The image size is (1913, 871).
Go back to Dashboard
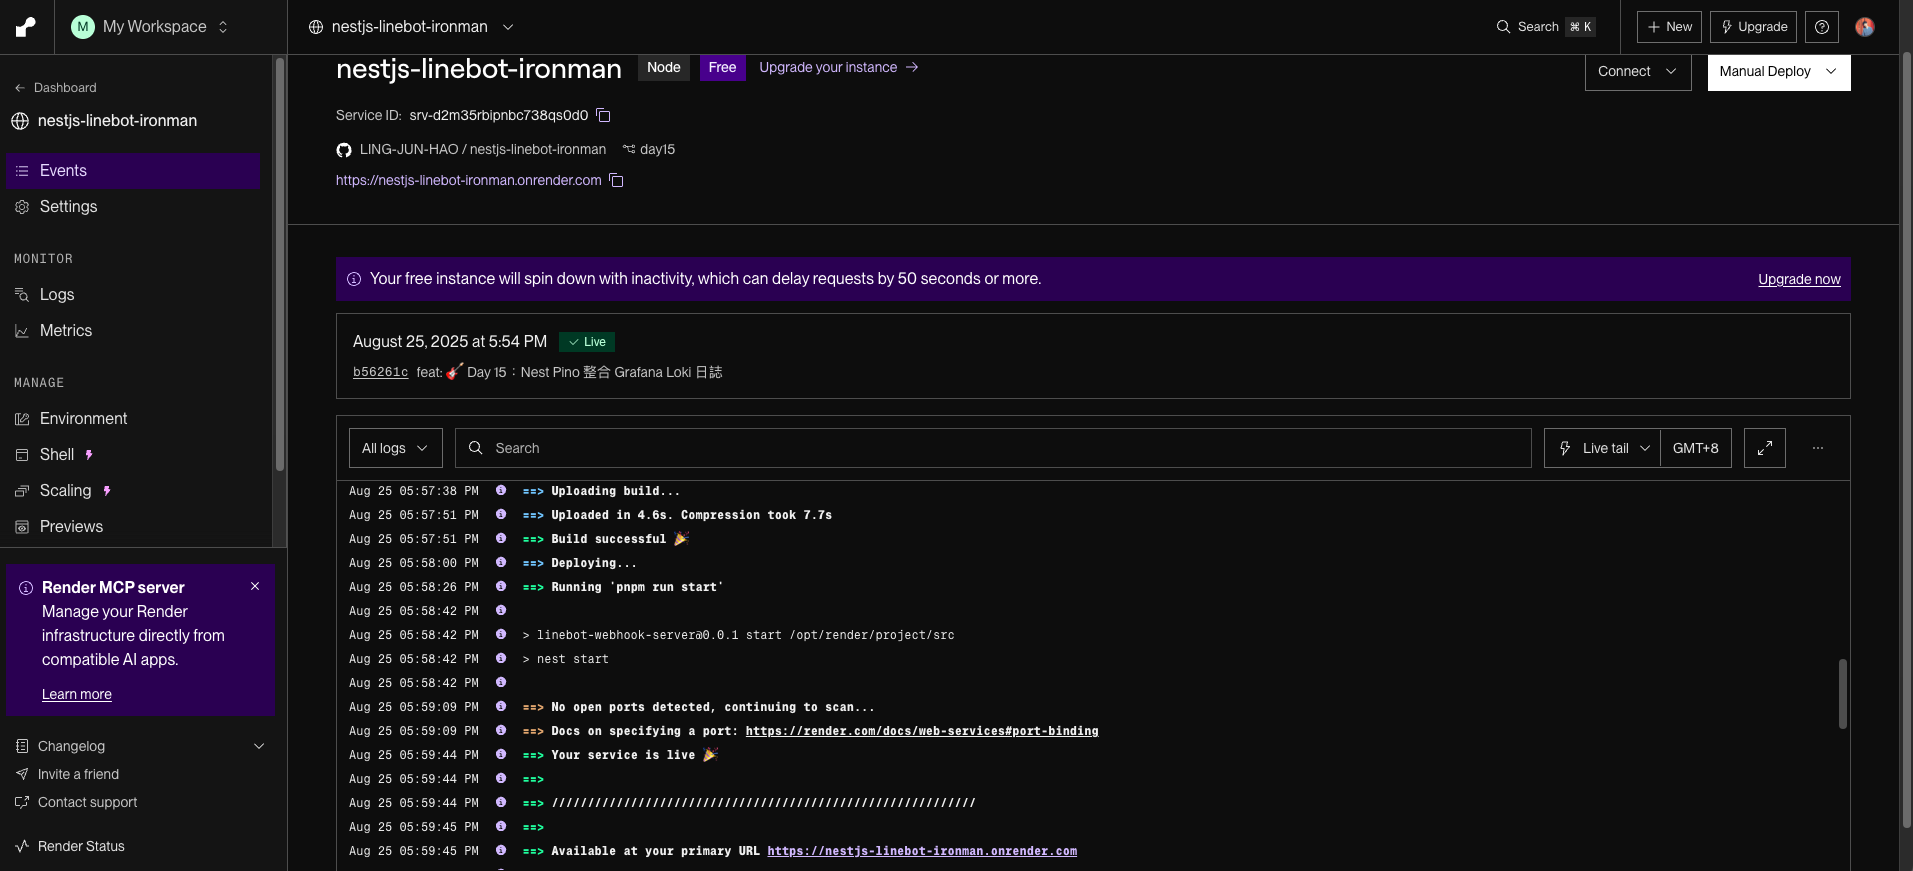point(65,88)
